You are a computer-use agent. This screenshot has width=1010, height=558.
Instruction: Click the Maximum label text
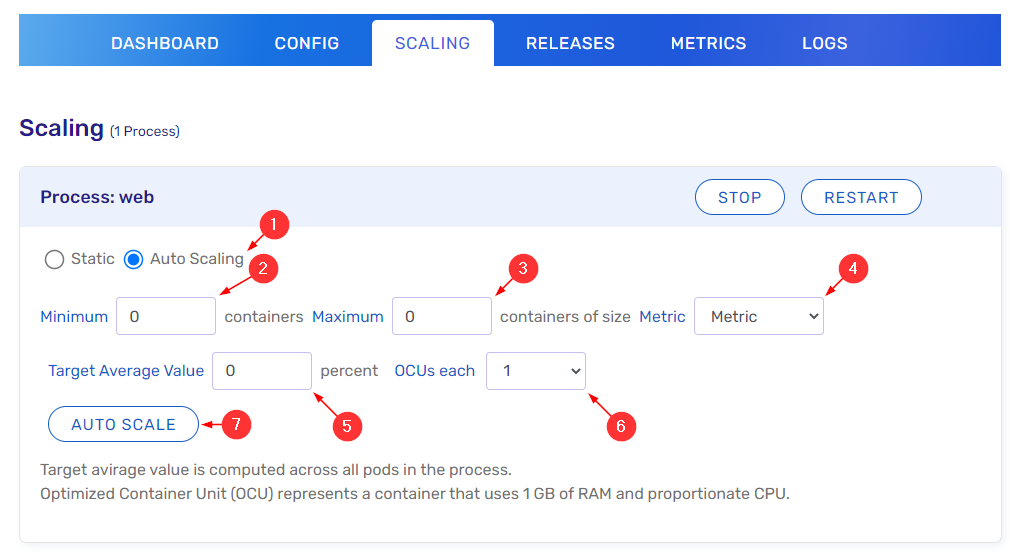[348, 316]
